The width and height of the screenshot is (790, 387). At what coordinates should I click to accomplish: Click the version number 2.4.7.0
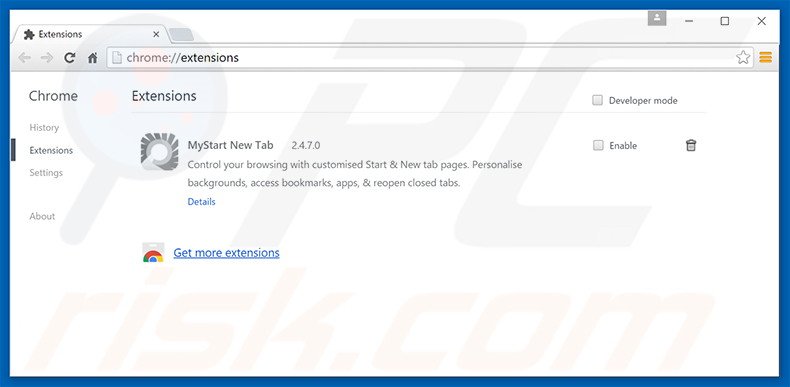[305, 146]
